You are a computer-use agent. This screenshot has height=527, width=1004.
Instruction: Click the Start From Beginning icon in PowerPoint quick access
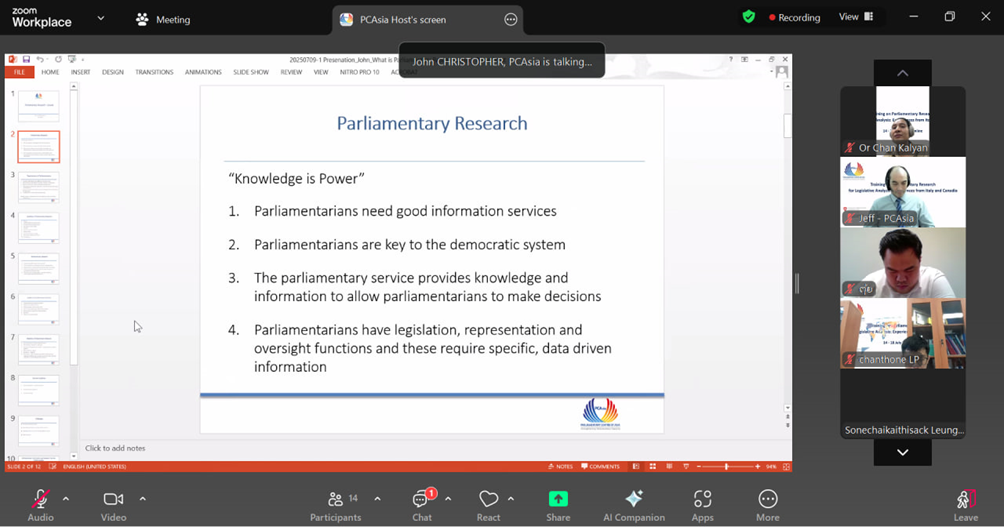[x=72, y=60]
